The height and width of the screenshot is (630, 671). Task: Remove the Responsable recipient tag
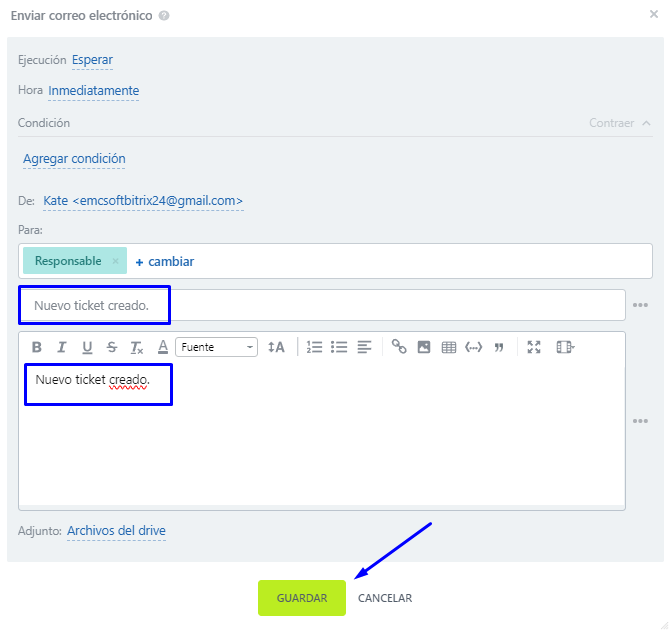[x=115, y=261]
